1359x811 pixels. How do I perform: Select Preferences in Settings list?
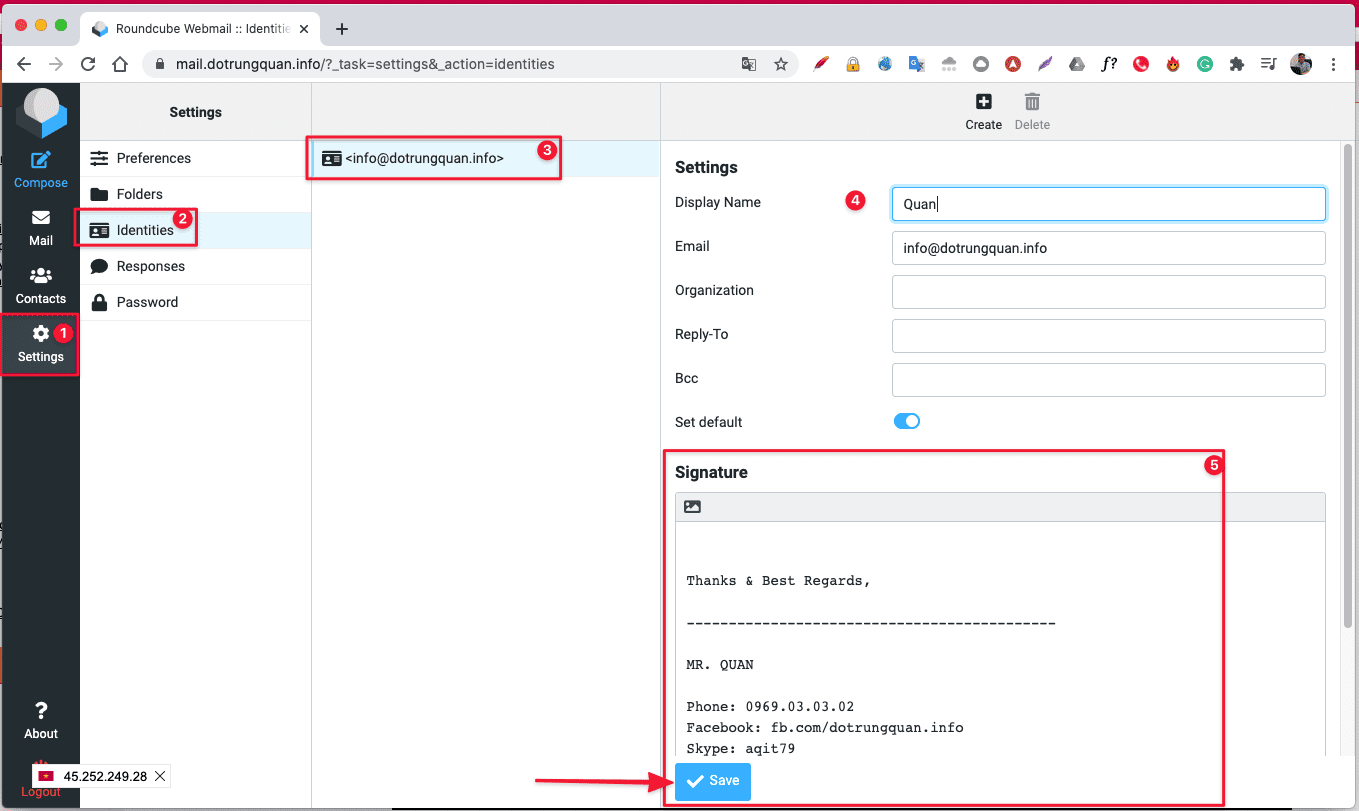[153, 158]
